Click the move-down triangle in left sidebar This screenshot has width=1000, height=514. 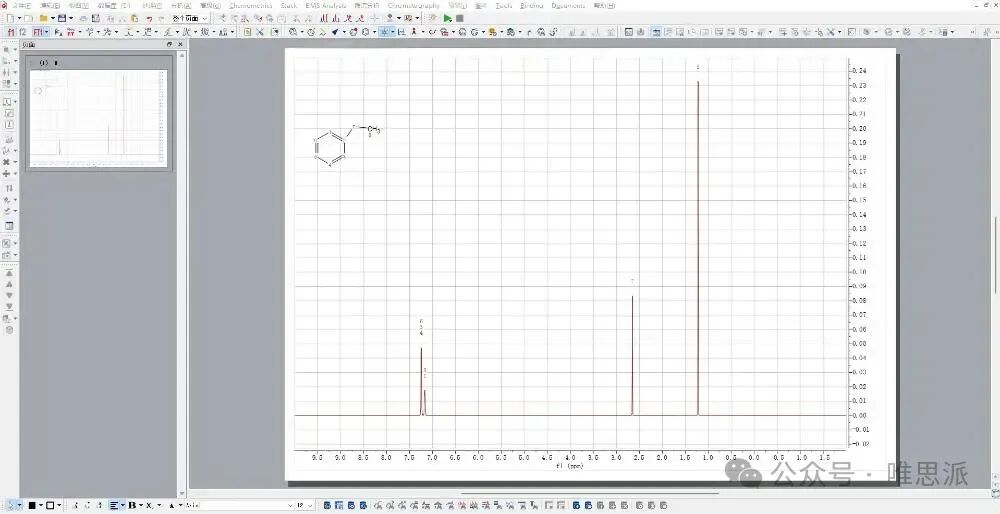tap(9, 295)
